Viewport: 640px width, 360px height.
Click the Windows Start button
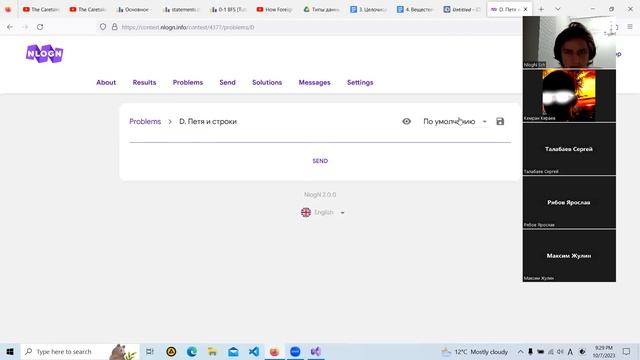pos(10,351)
